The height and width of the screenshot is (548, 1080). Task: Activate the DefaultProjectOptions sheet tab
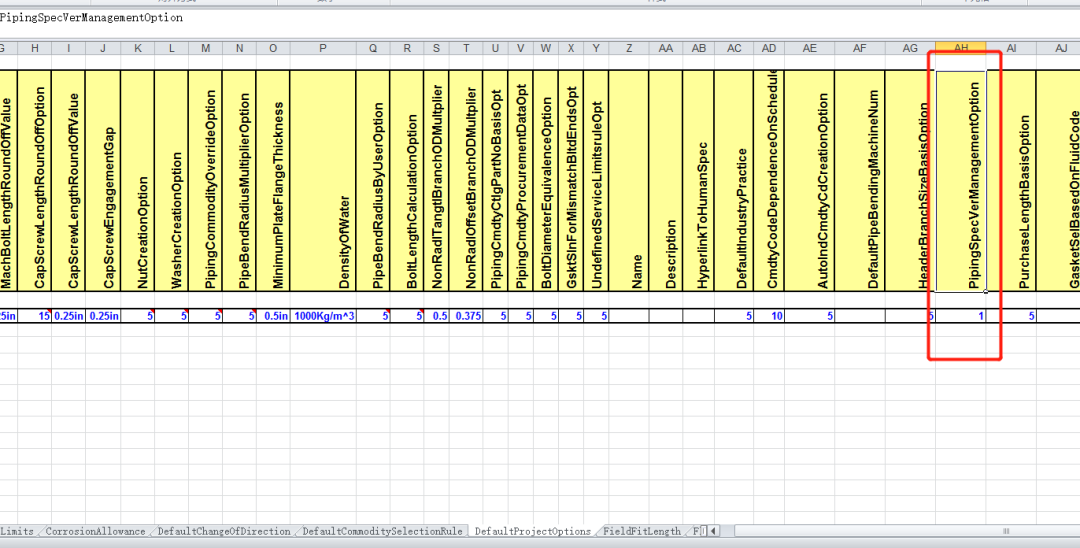coord(532,531)
